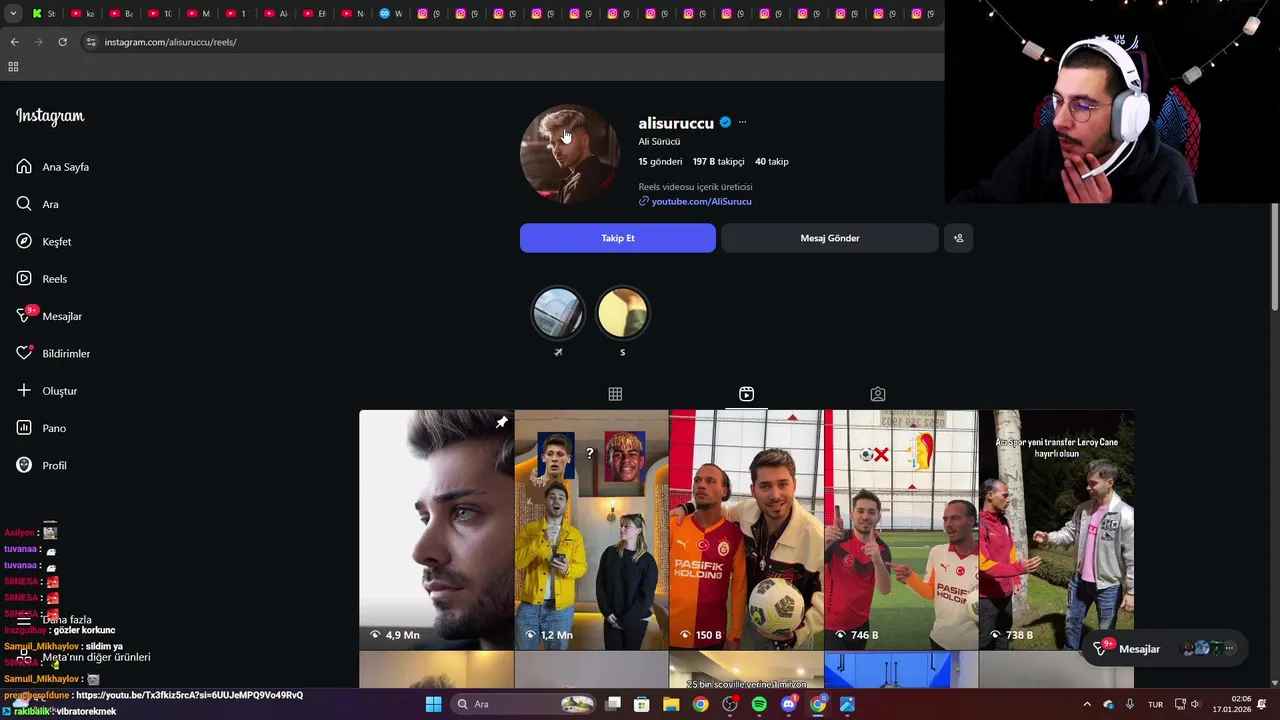Click the youtu.be link in chat

[x=189, y=695]
